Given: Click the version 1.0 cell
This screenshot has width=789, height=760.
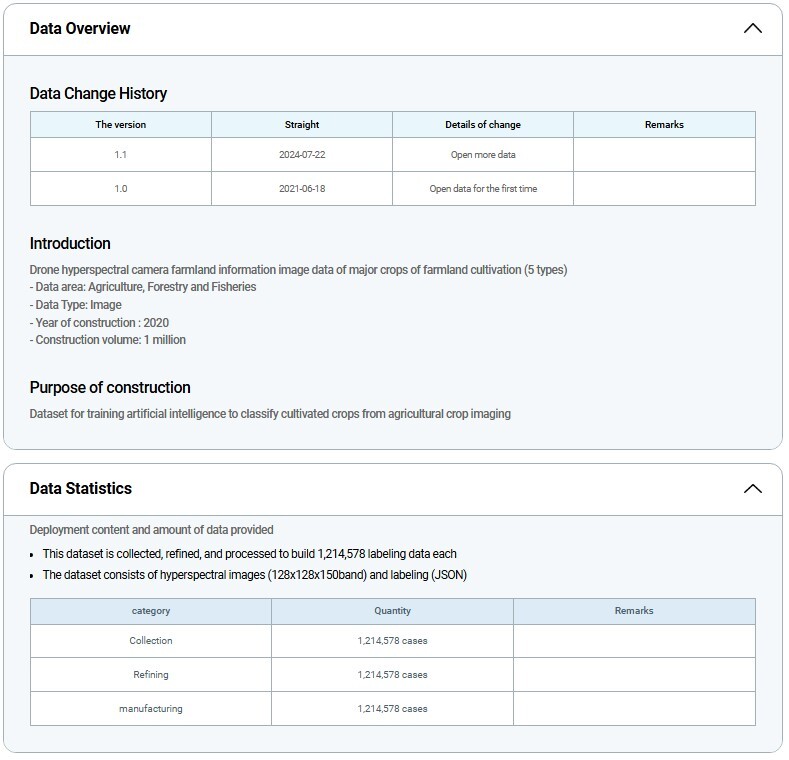Looking at the screenshot, I should [x=121, y=189].
